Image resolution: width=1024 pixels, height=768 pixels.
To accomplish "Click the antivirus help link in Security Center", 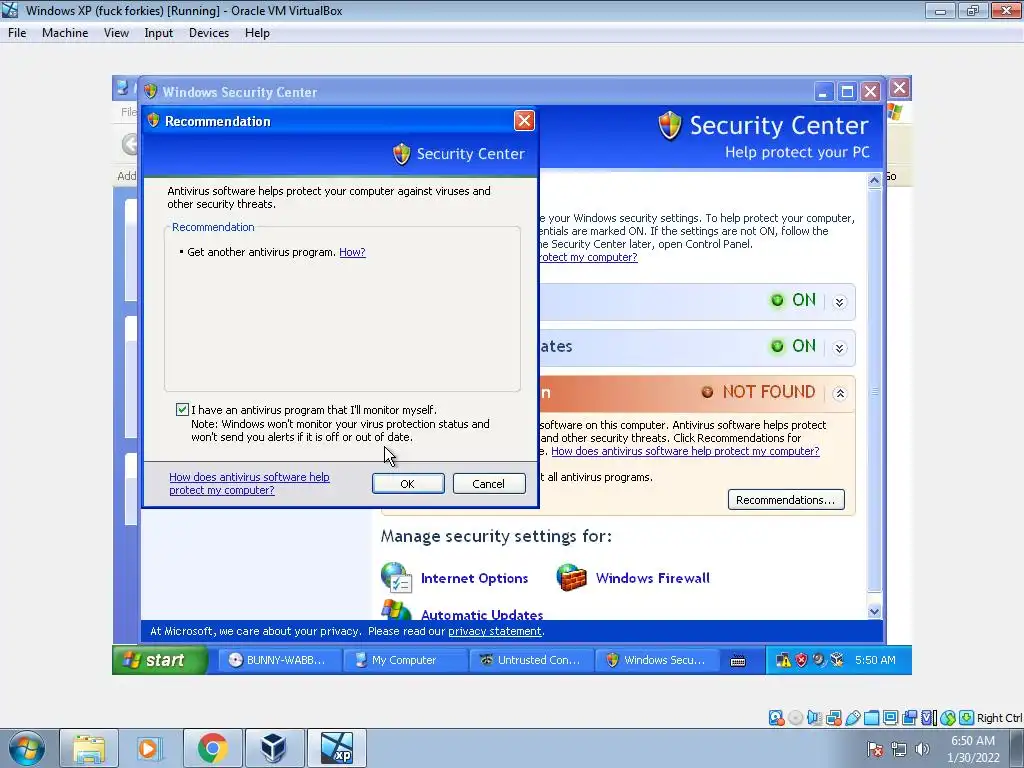I will coord(685,451).
